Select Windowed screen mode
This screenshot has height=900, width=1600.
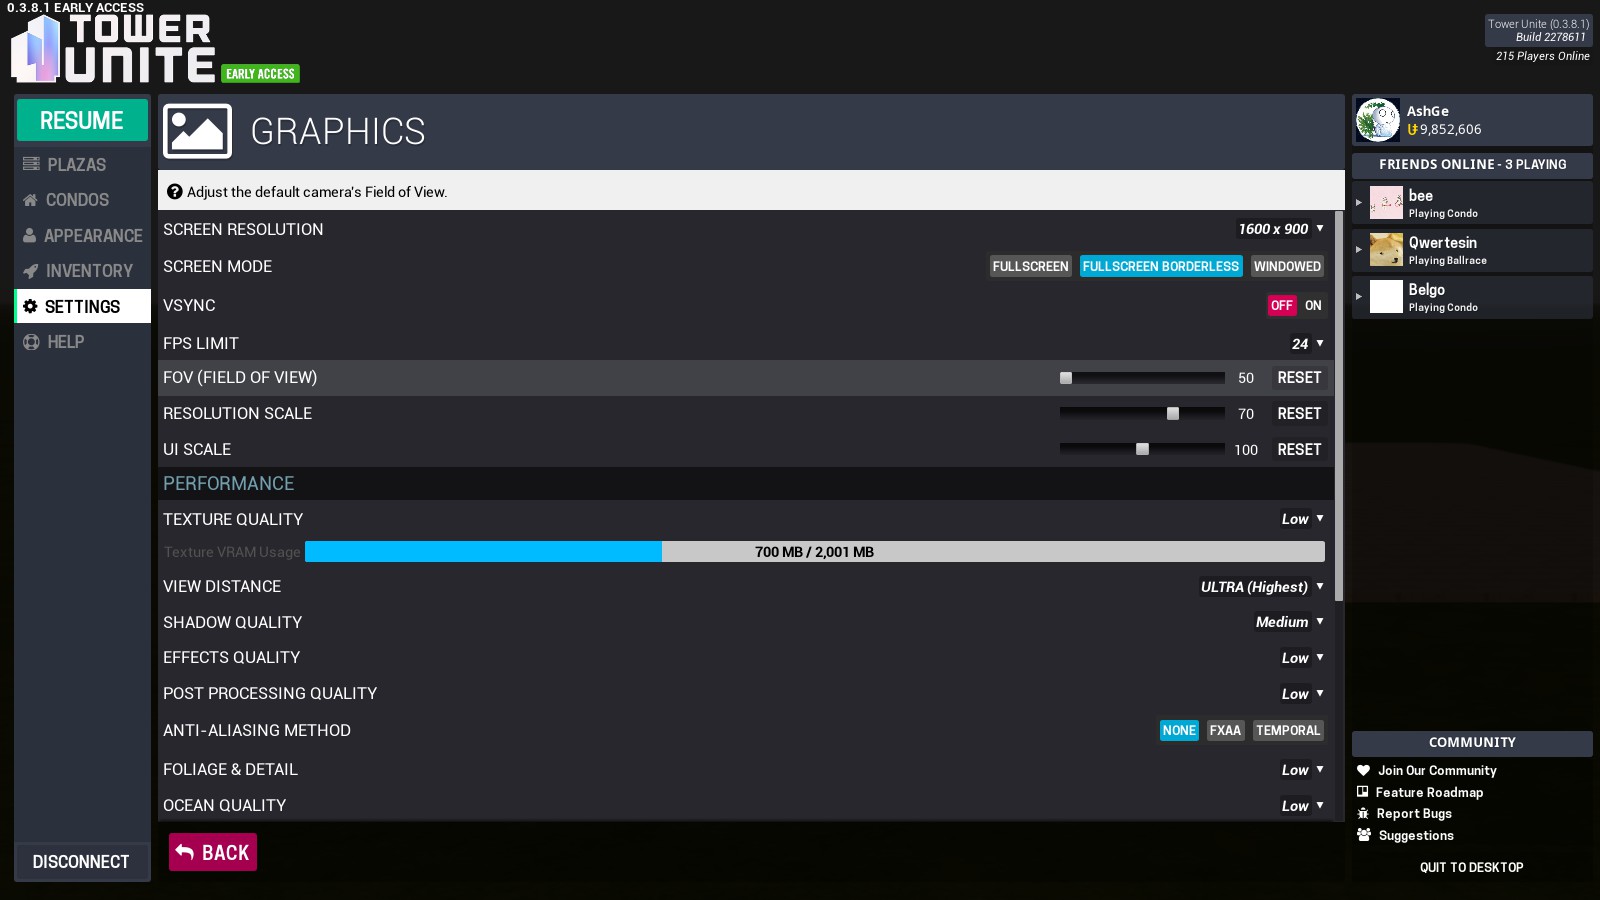(x=1287, y=266)
